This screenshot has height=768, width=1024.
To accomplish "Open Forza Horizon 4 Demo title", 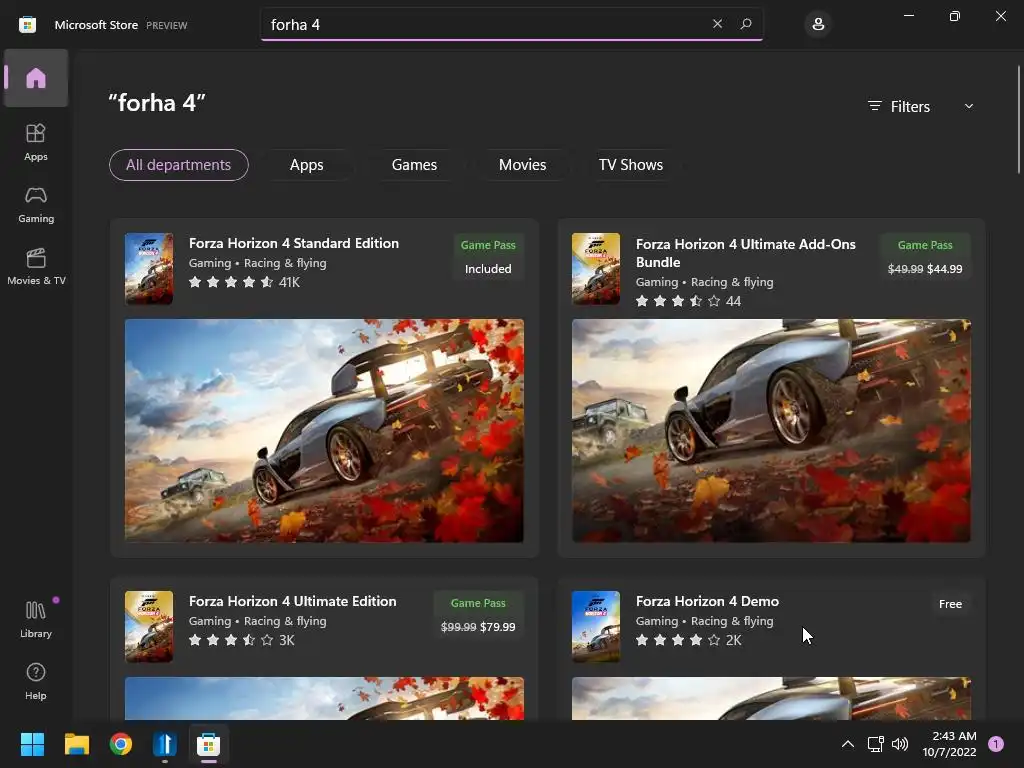I will [x=707, y=601].
